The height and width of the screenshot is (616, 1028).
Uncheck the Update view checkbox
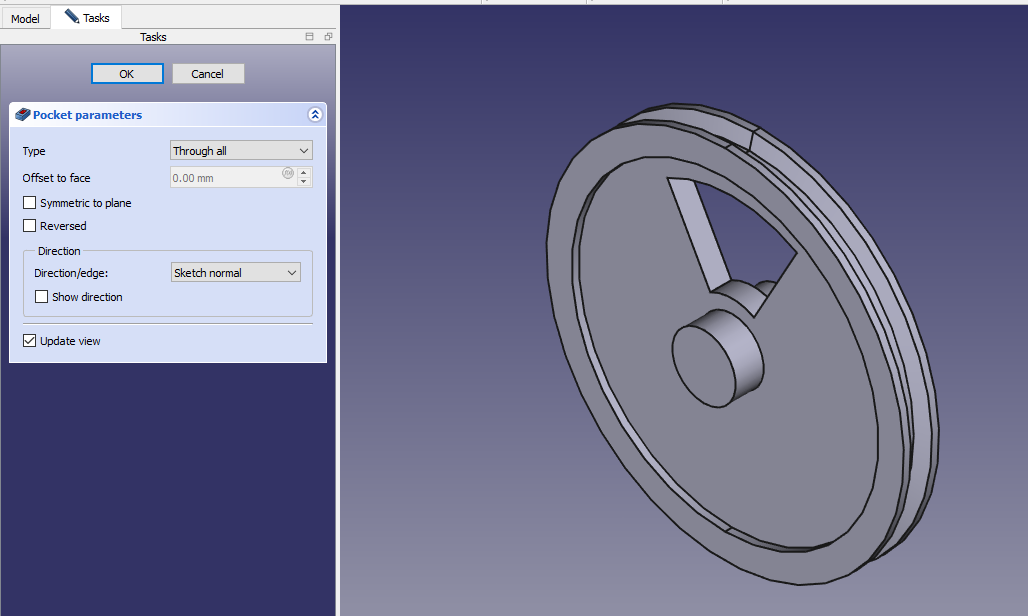[30, 341]
